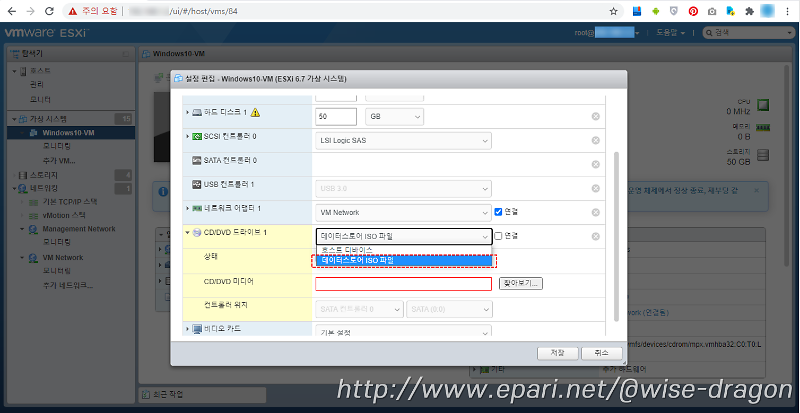
Task: Remove Hard Disk 1 device
Action: click(x=595, y=116)
